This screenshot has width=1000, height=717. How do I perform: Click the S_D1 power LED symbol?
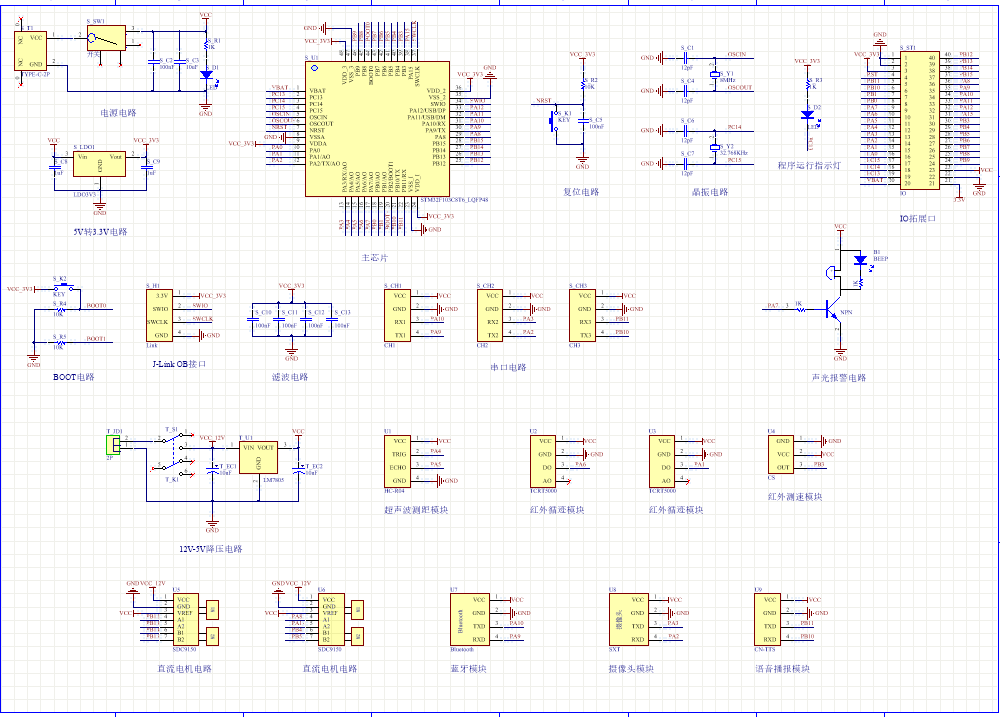coord(206,74)
